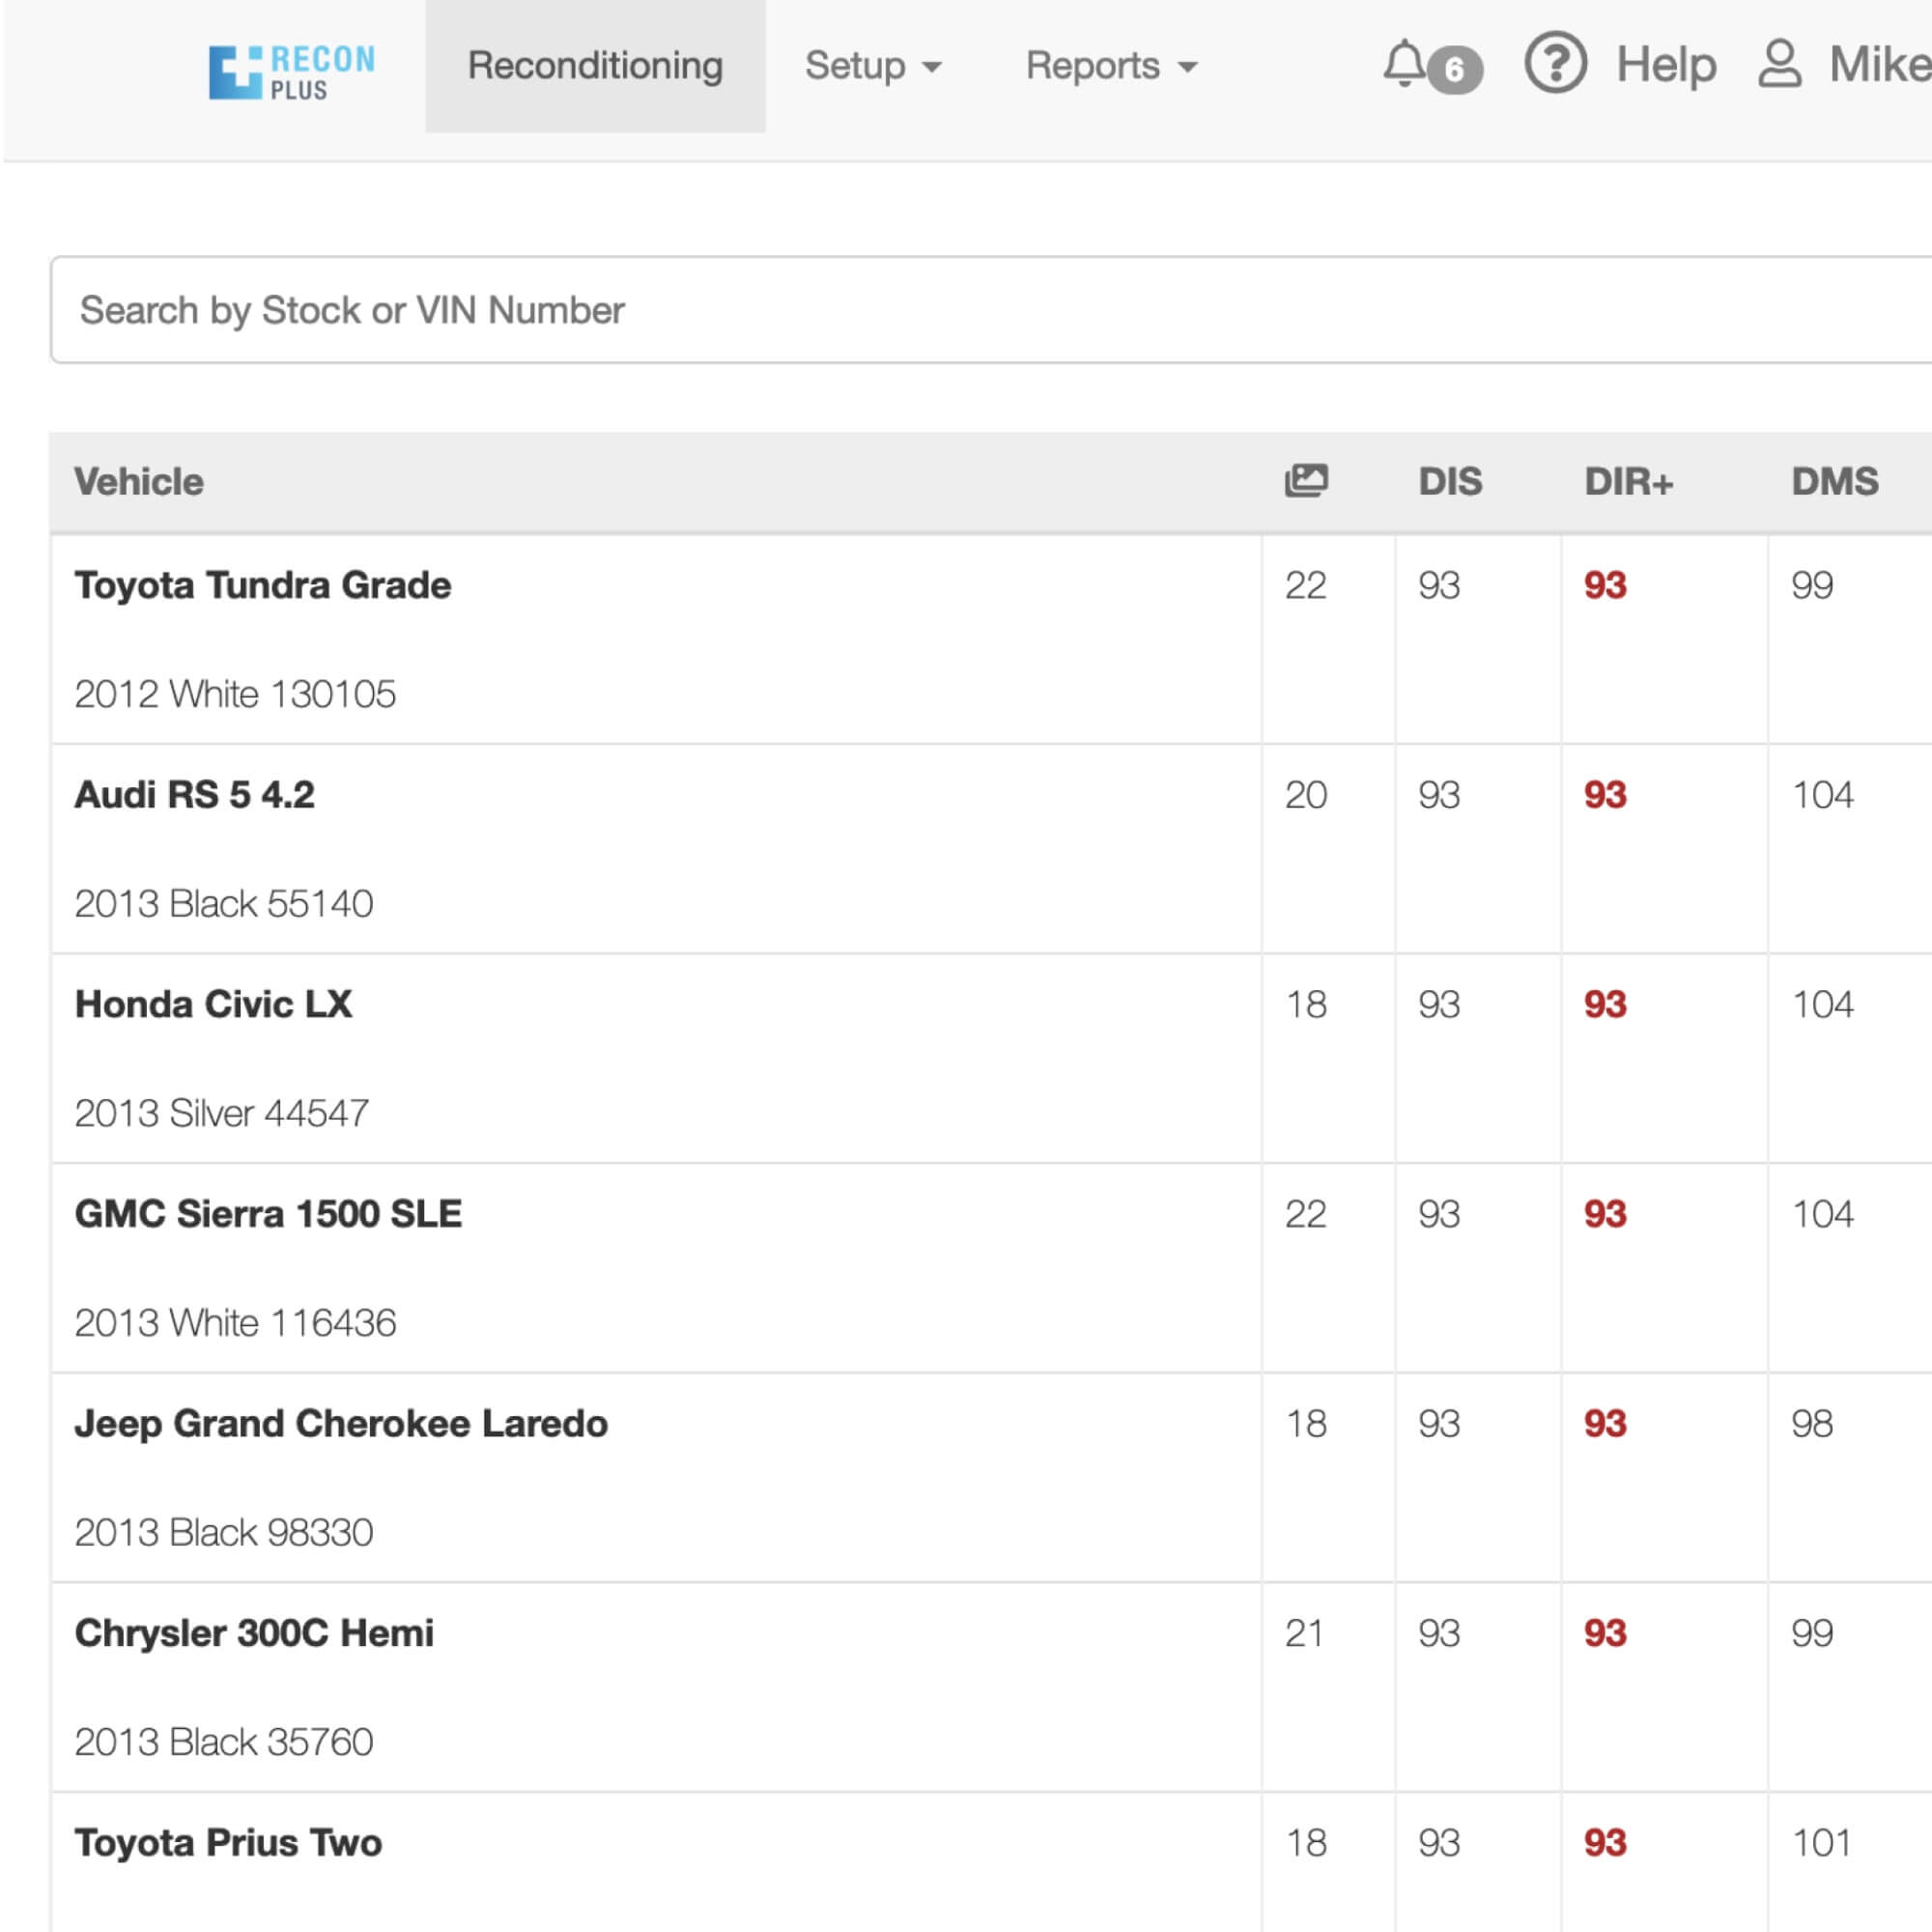The height and width of the screenshot is (1932, 1932).
Task: Click DIS value 93 for GMC Sierra
Action: [x=1439, y=1214]
